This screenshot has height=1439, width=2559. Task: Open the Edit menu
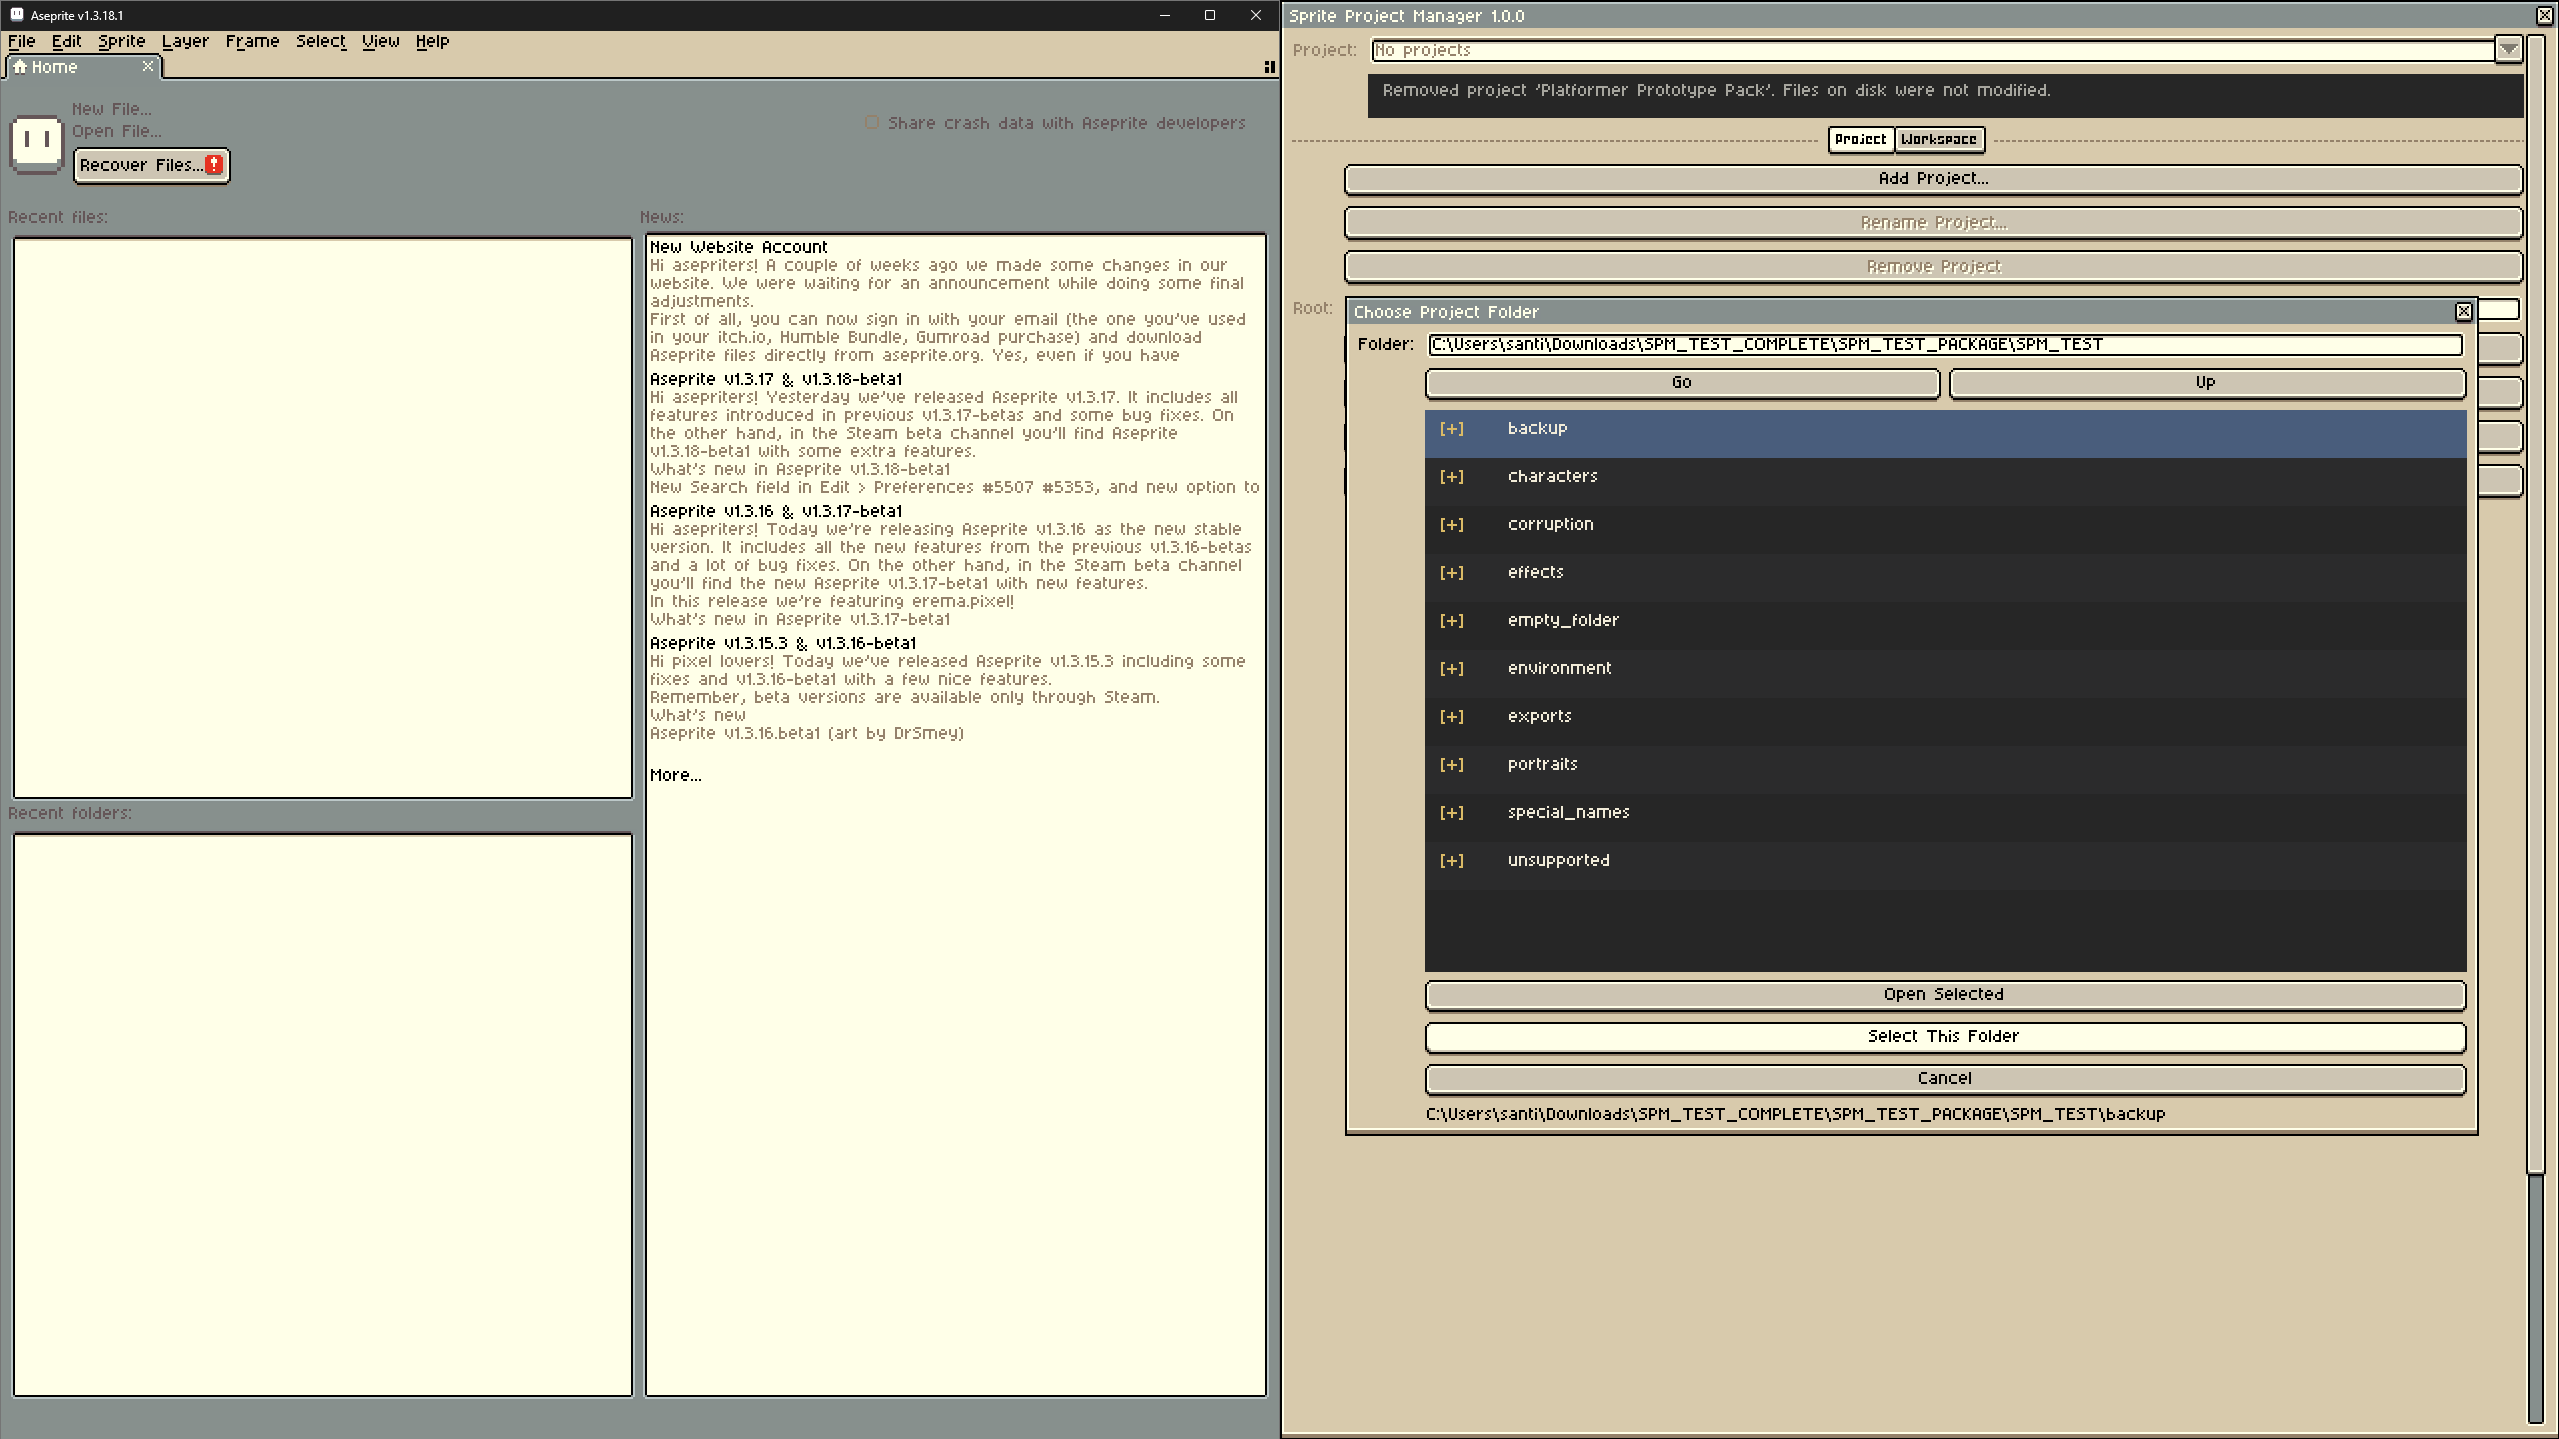click(66, 41)
